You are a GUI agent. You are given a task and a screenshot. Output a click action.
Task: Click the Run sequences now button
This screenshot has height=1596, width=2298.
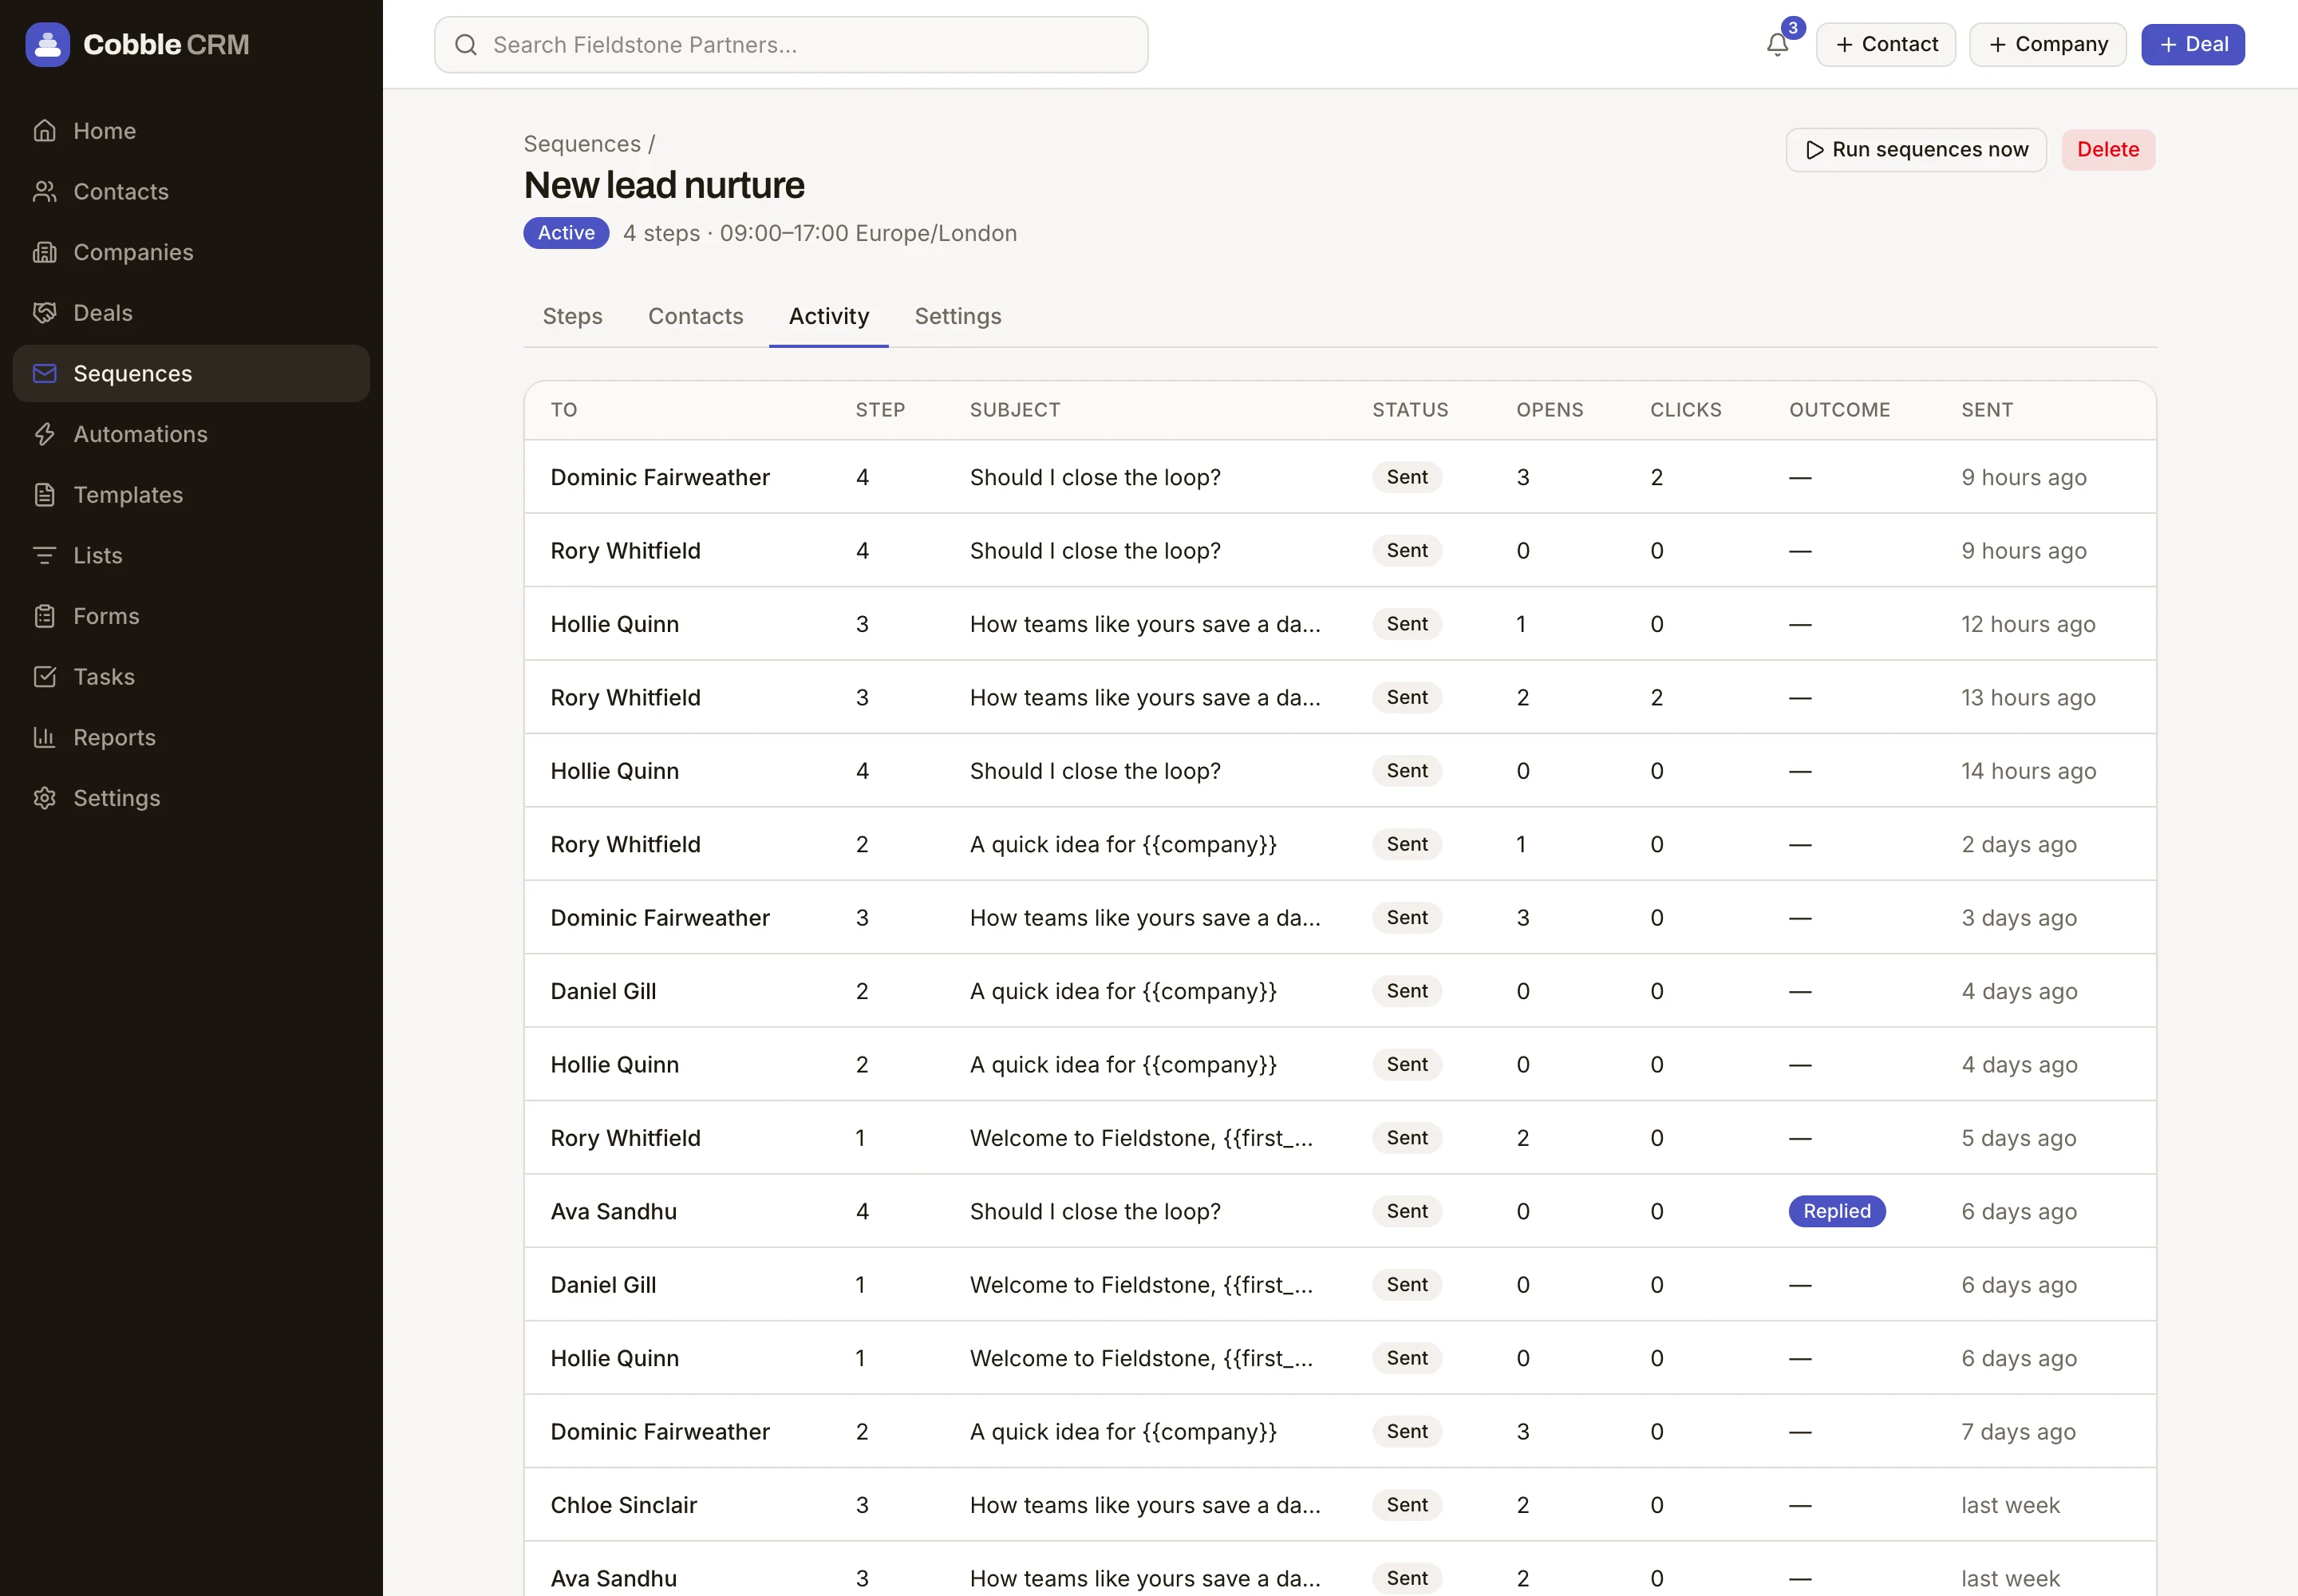(x=1916, y=150)
